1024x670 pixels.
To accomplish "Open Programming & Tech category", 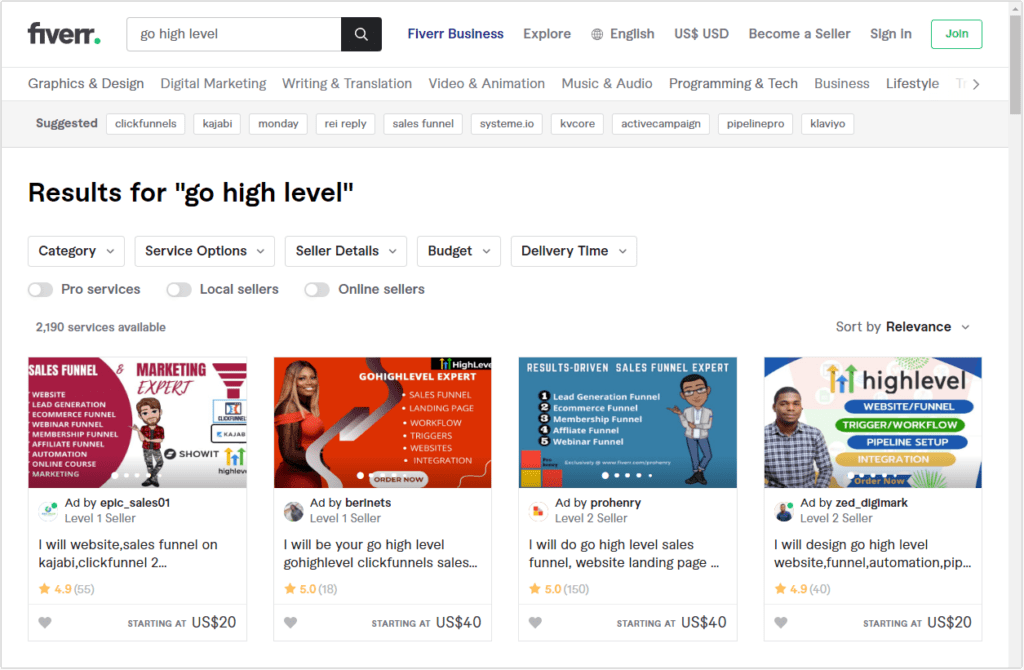I will pos(733,84).
